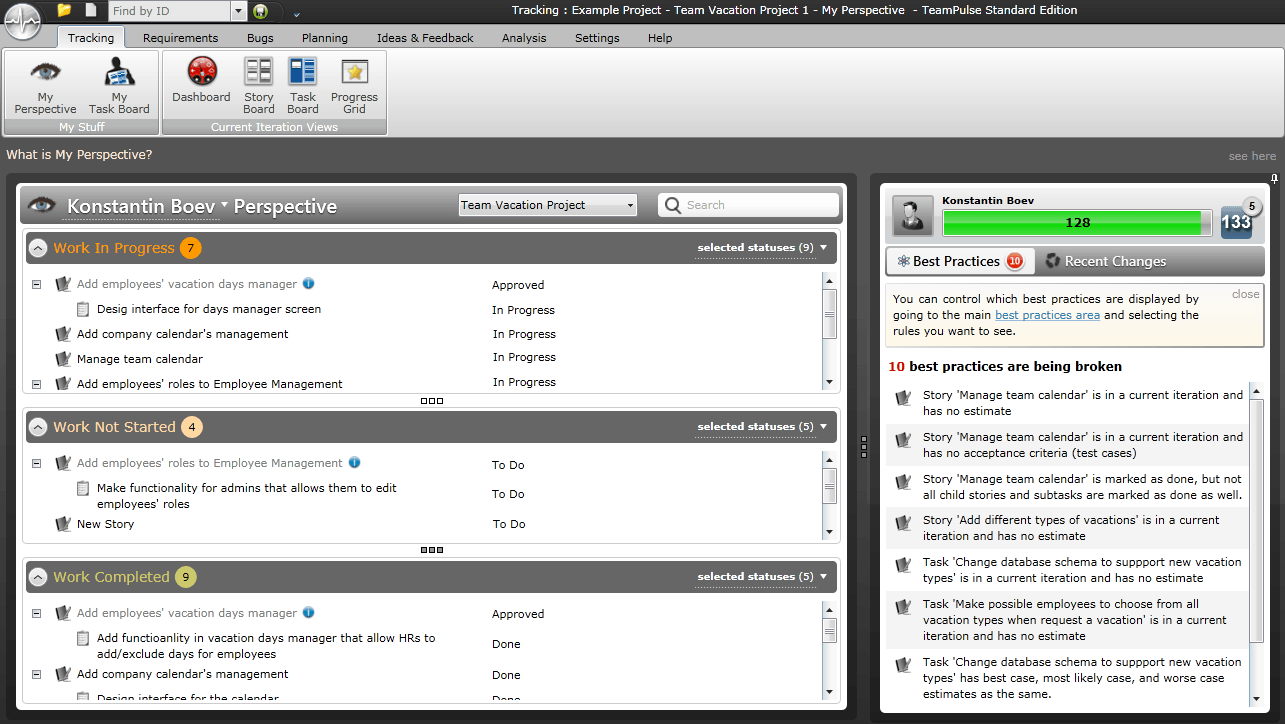
Task: Click the 'What is My Perspective?' heading
Action: click(x=79, y=155)
